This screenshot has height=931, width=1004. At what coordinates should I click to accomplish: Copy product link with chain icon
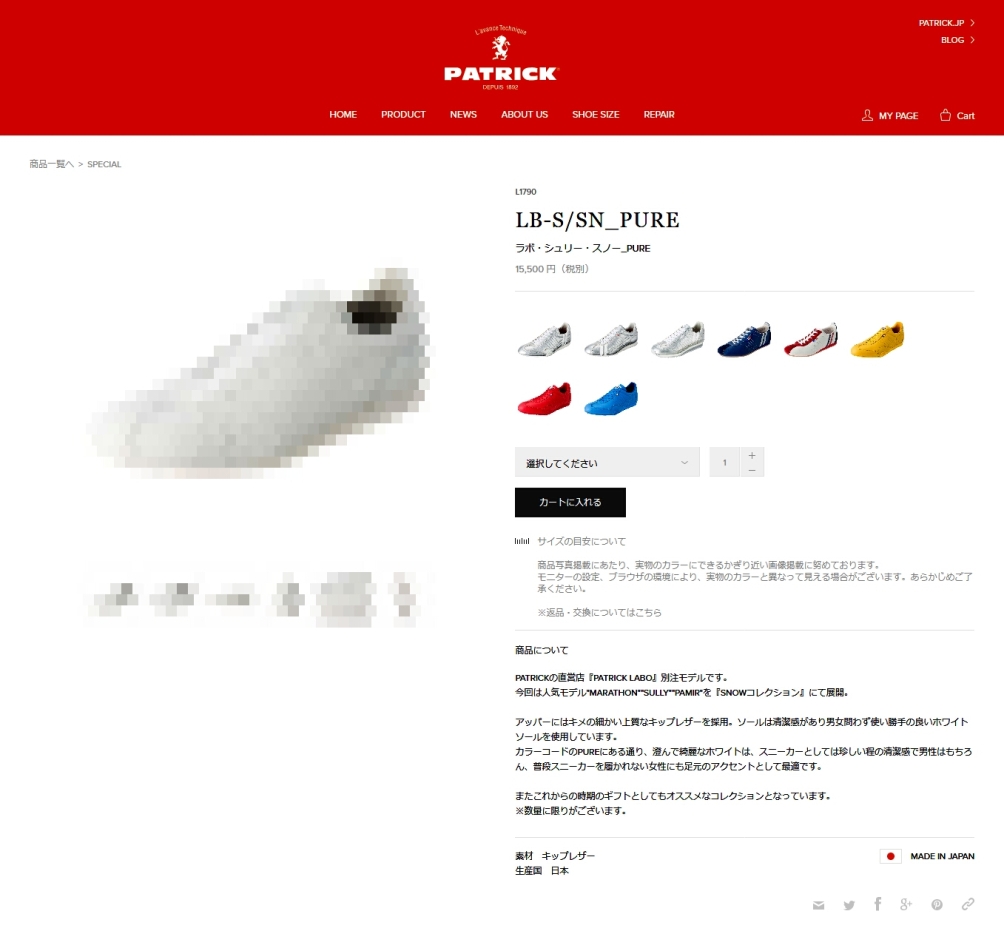pos(968,903)
